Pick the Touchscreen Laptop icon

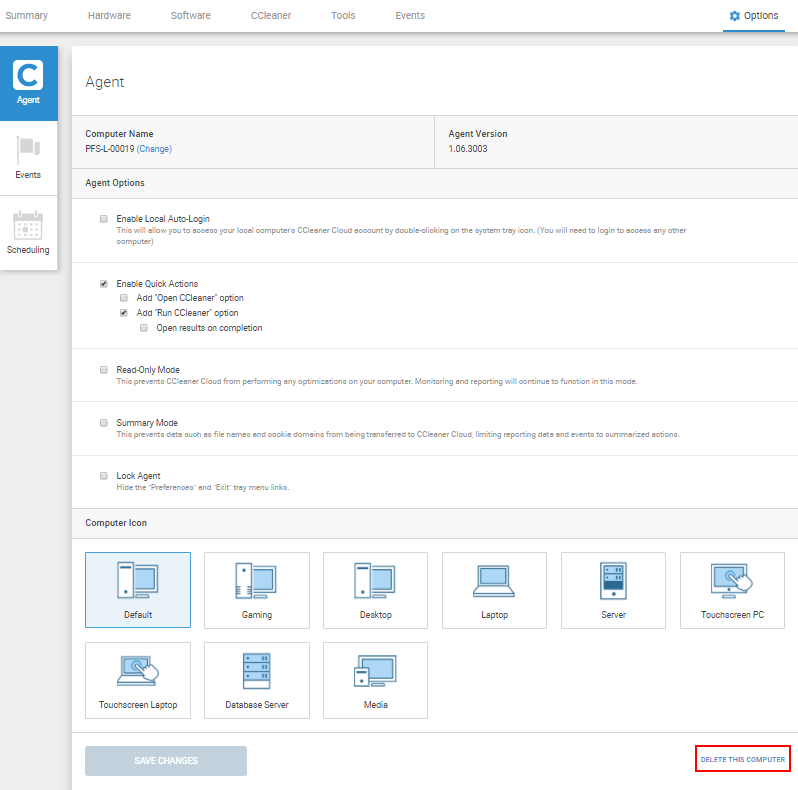pos(138,680)
